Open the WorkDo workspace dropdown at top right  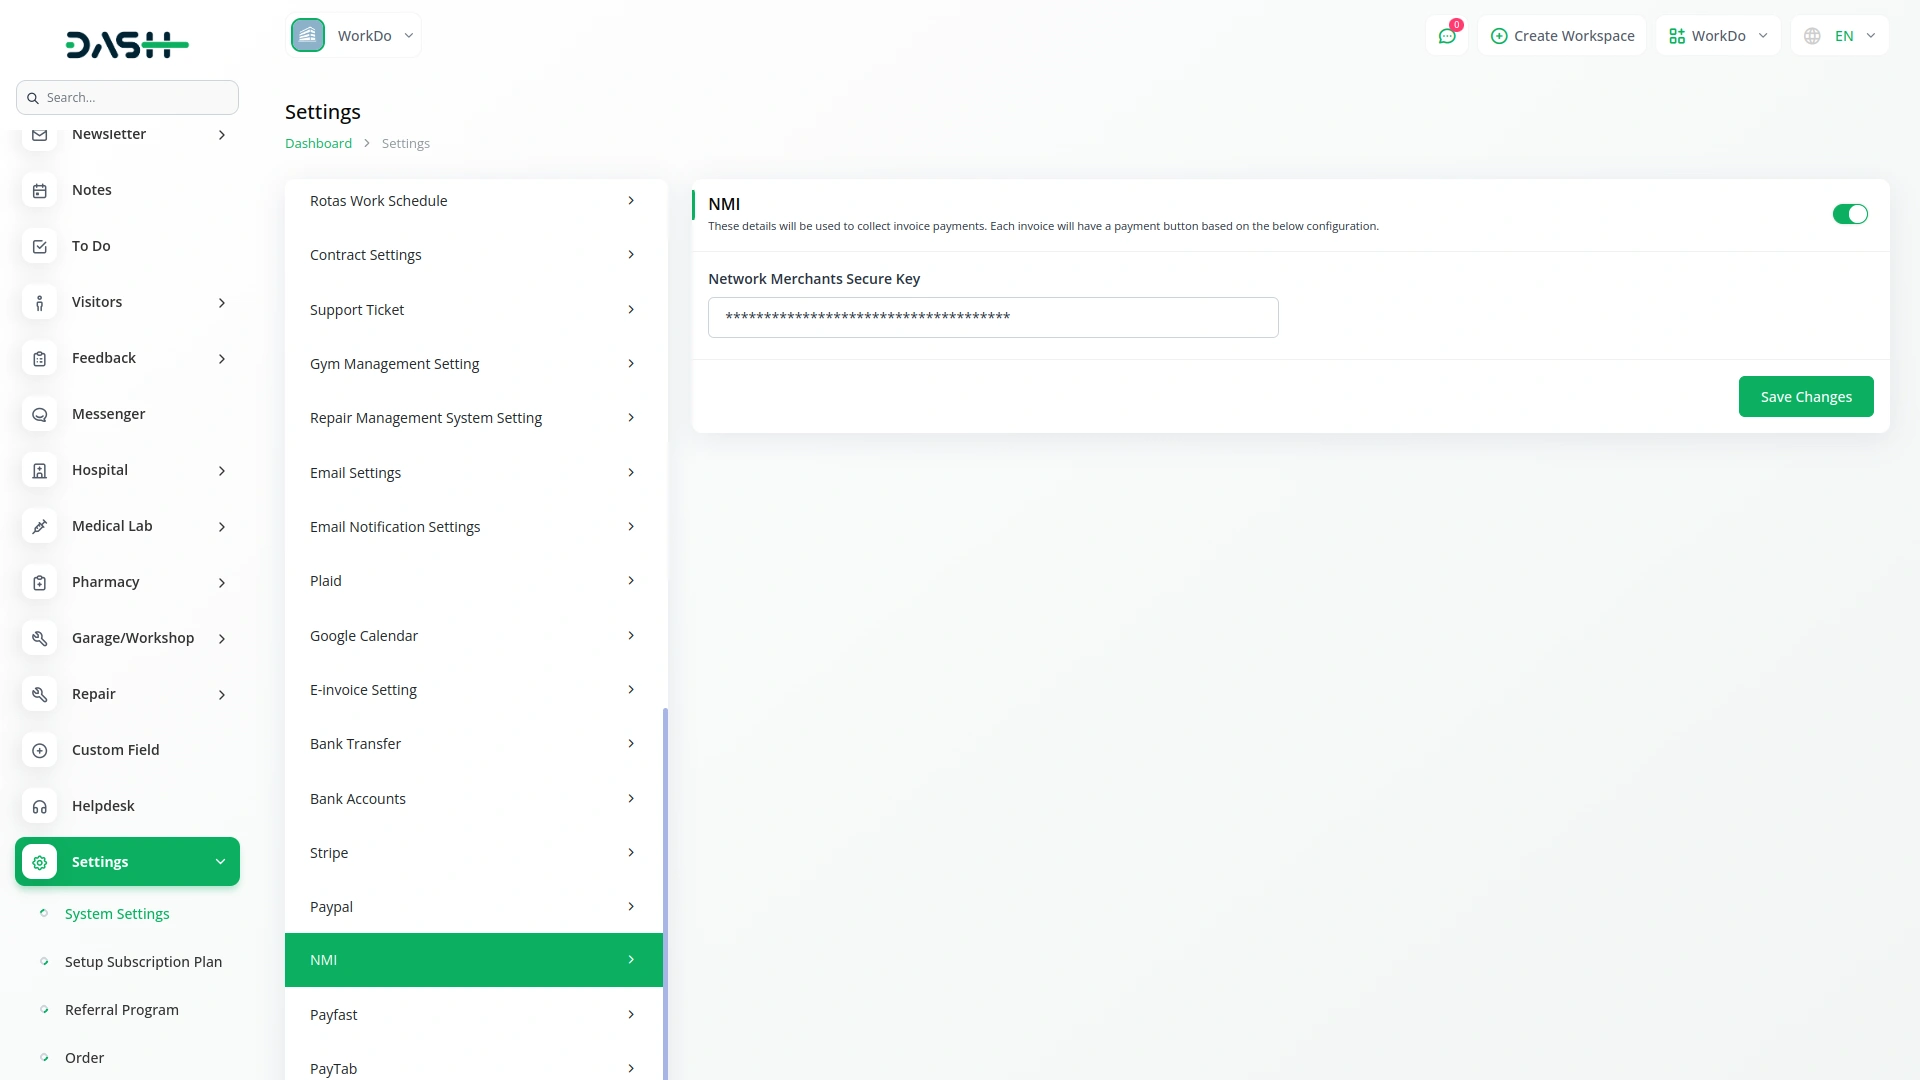click(x=1718, y=36)
